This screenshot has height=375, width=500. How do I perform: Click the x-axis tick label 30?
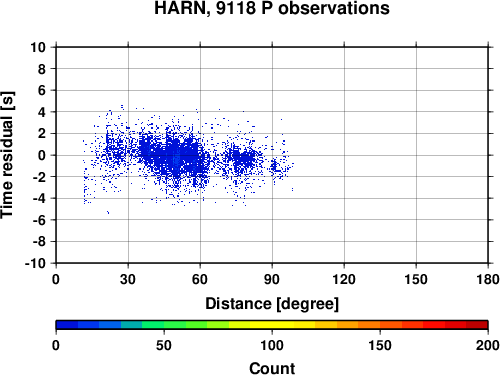(x=128, y=279)
